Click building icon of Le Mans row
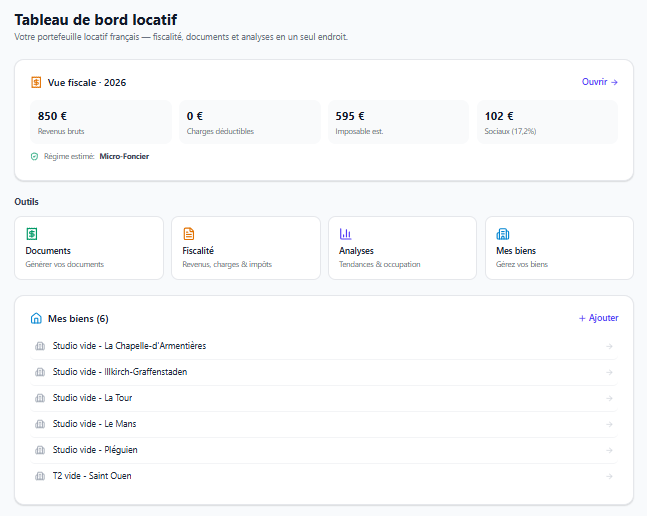 click(40, 424)
